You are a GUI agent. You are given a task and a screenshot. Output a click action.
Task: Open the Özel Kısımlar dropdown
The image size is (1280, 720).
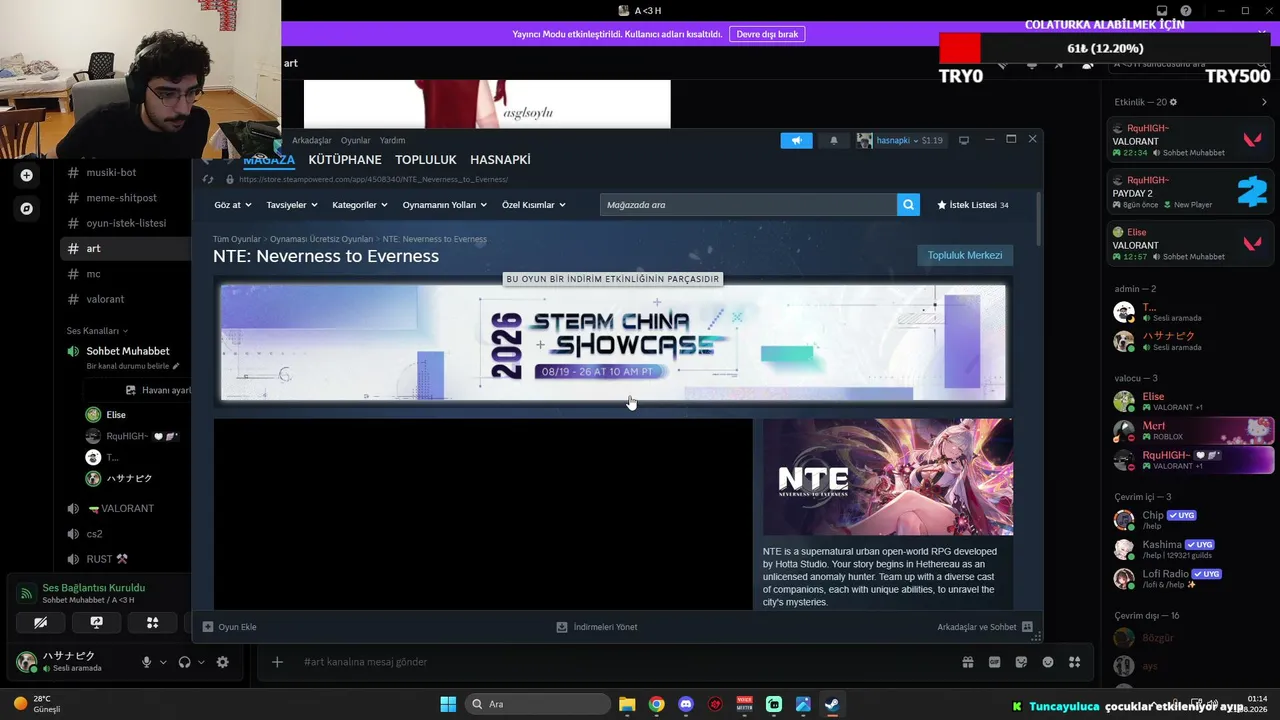pos(534,205)
